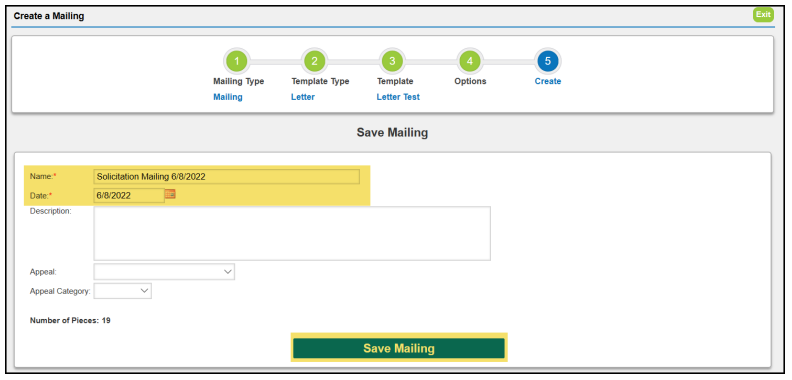Go to step 2 Template Type circle
The height and width of the screenshot is (380, 792).
tap(315, 62)
